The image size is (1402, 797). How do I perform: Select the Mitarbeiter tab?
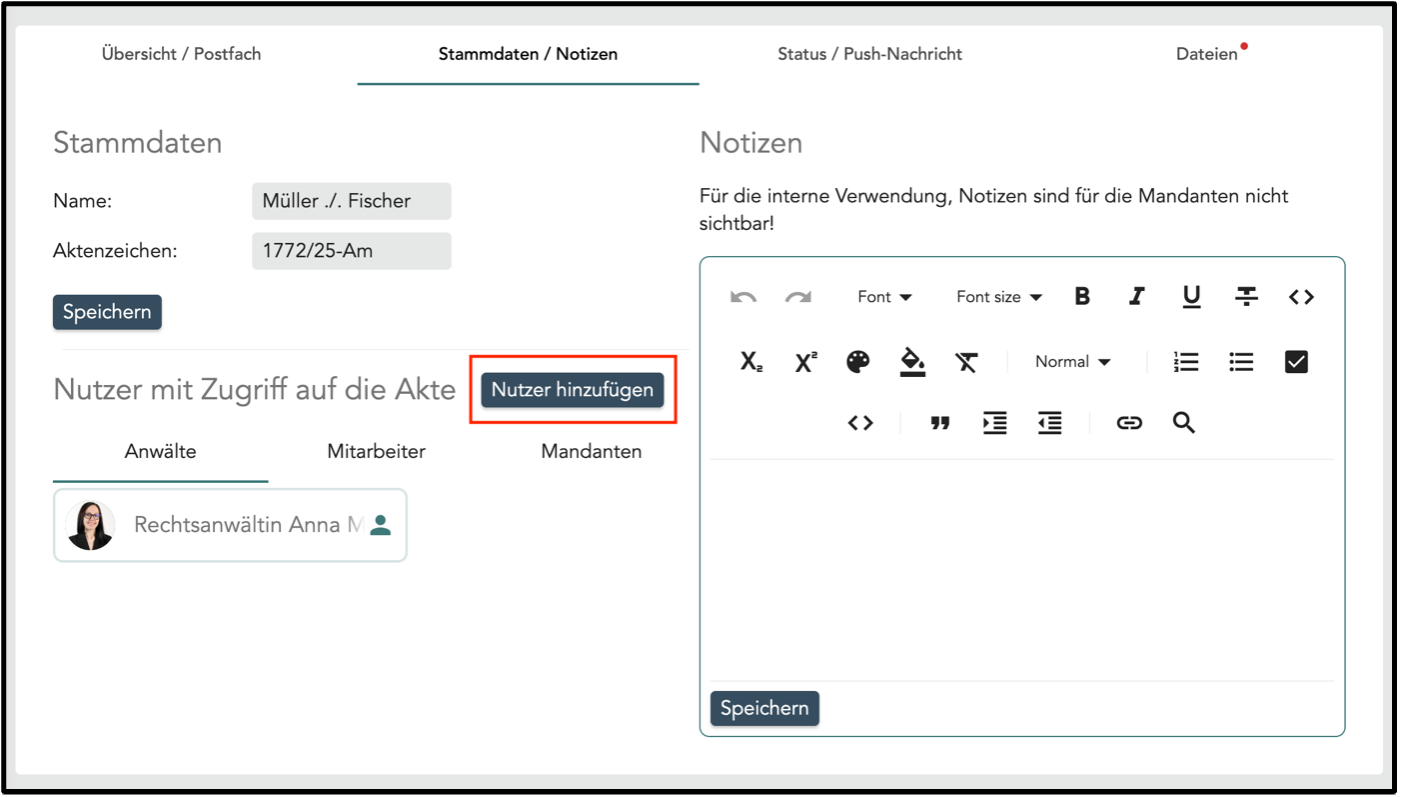376,452
